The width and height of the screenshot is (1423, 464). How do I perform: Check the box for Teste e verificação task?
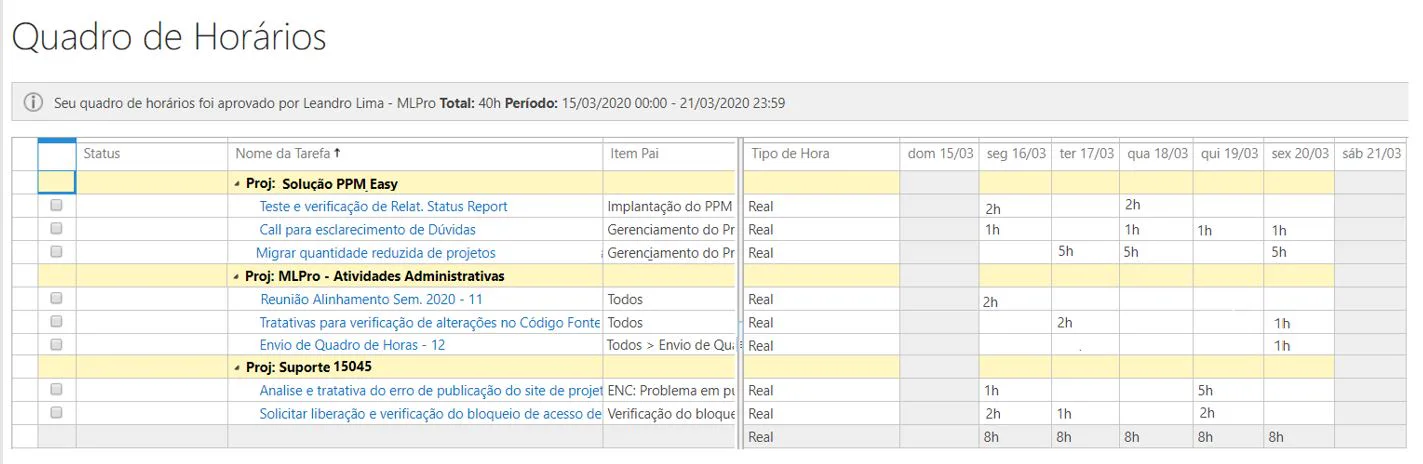[56, 205]
